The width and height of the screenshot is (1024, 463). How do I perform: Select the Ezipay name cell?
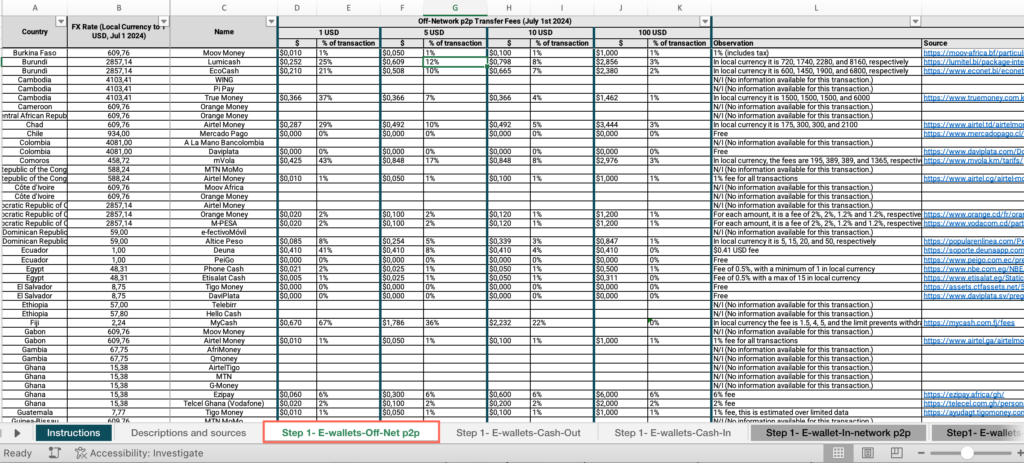pyautogui.click(x=224, y=394)
